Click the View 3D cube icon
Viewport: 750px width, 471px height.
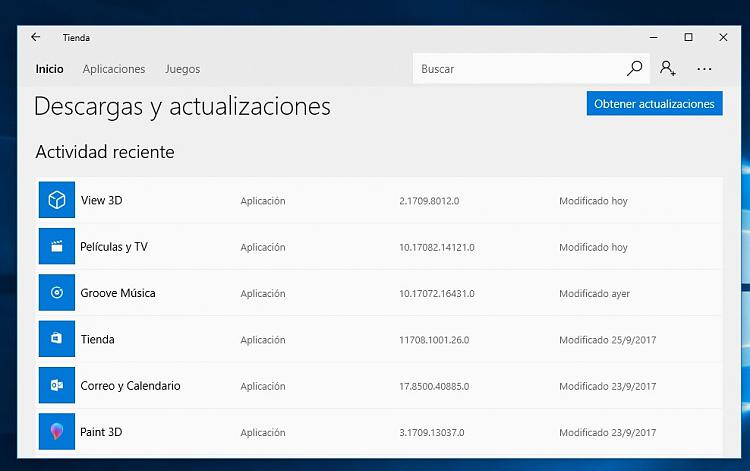coord(57,200)
